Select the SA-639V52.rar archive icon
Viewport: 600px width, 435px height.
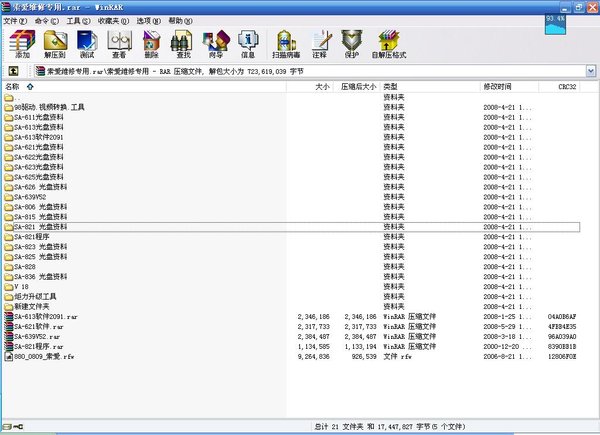[8, 336]
